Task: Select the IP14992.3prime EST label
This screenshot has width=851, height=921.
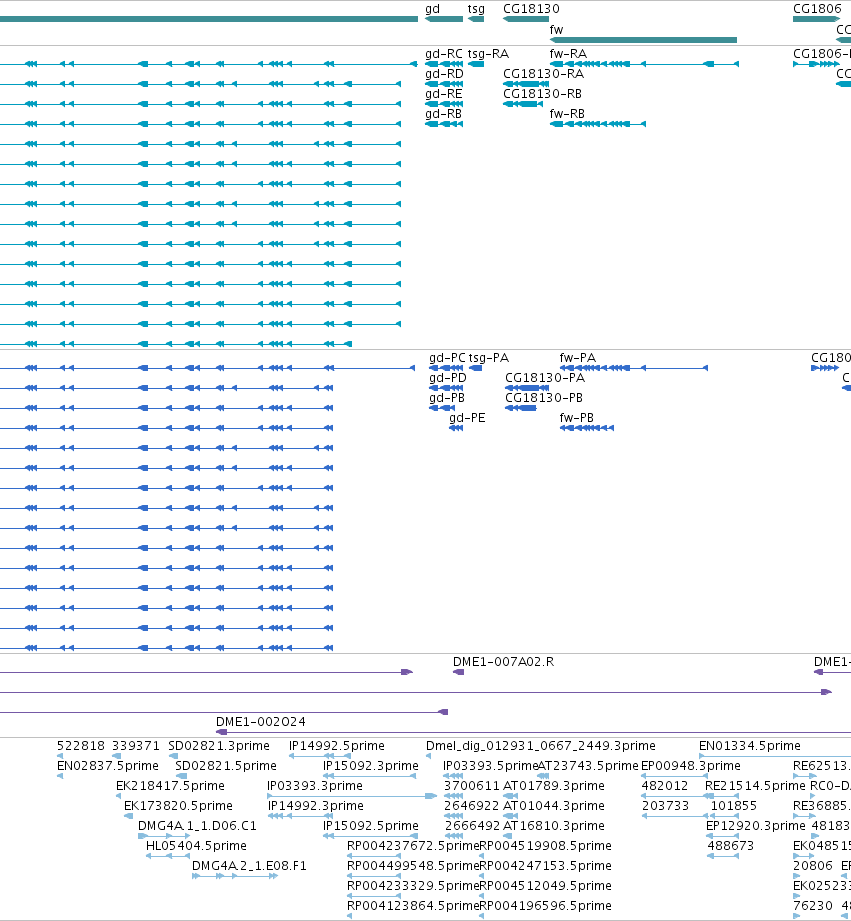Action: point(316,806)
